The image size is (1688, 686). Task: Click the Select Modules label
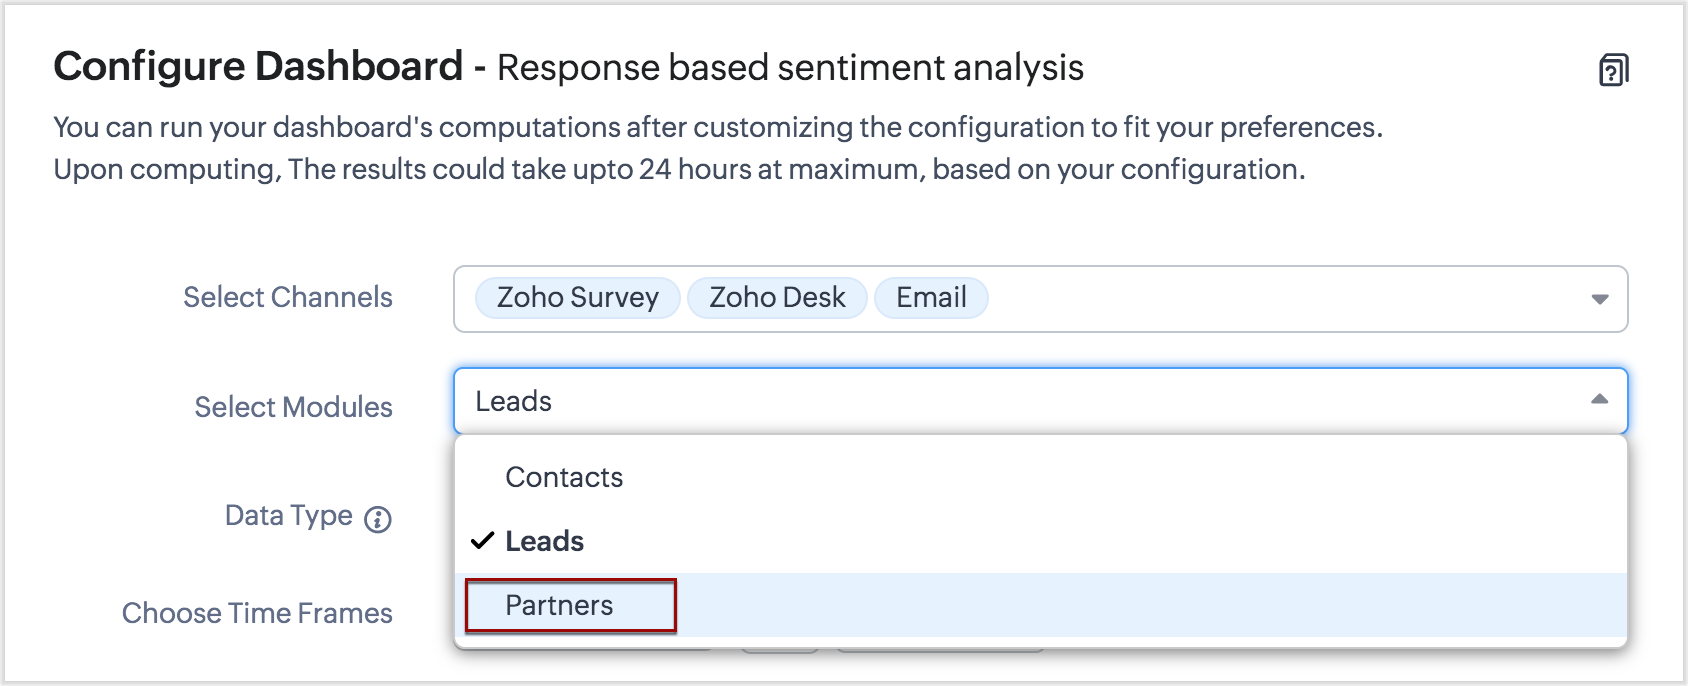click(293, 407)
